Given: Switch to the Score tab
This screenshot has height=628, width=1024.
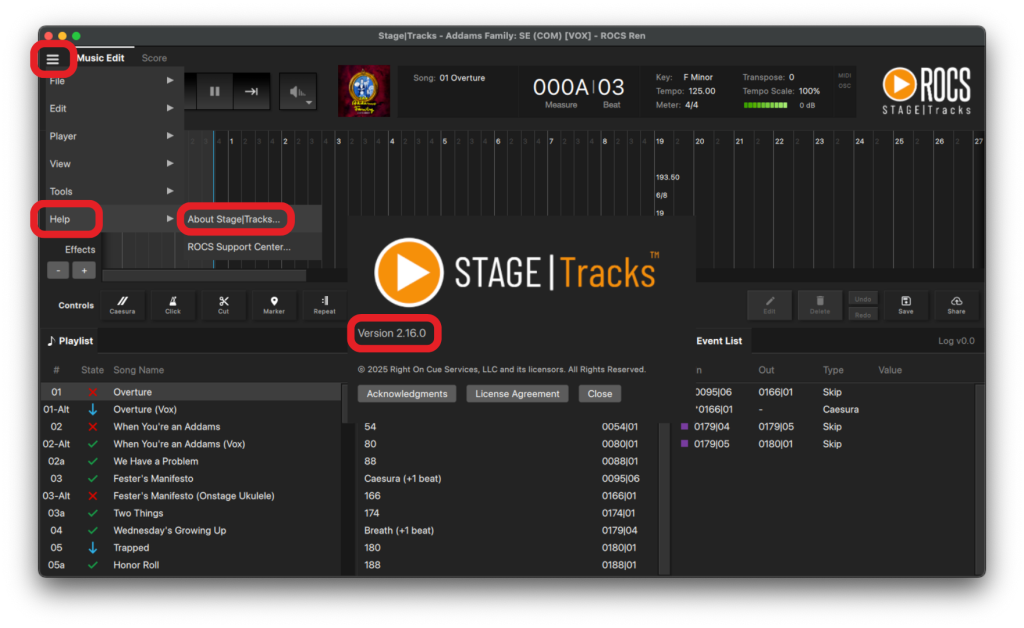Looking at the screenshot, I should [154, 58].
